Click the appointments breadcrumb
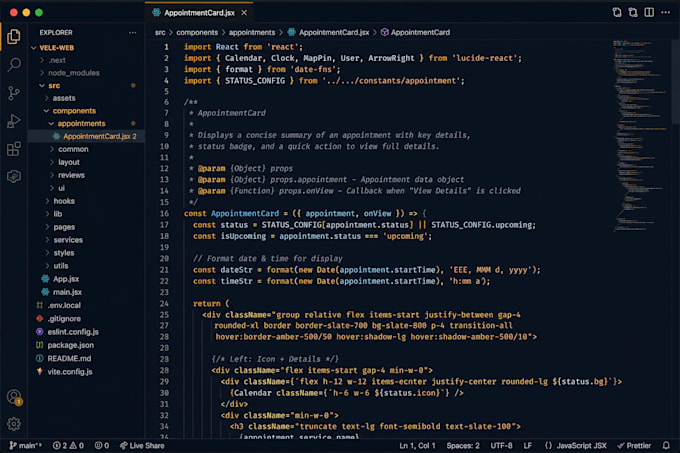The image size is (680, 453). 252,33
